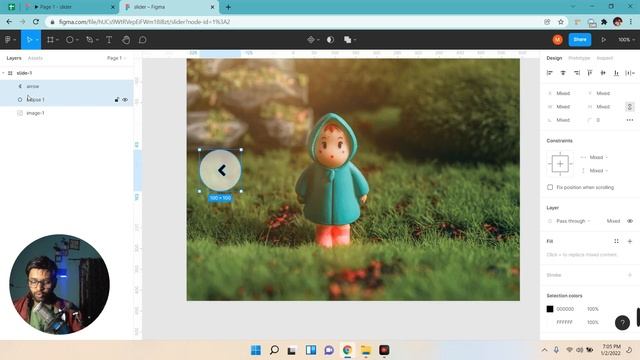The width and height of the screenshot is (640, 360).
Task: Click the Share button
Action: coord(580,40)
